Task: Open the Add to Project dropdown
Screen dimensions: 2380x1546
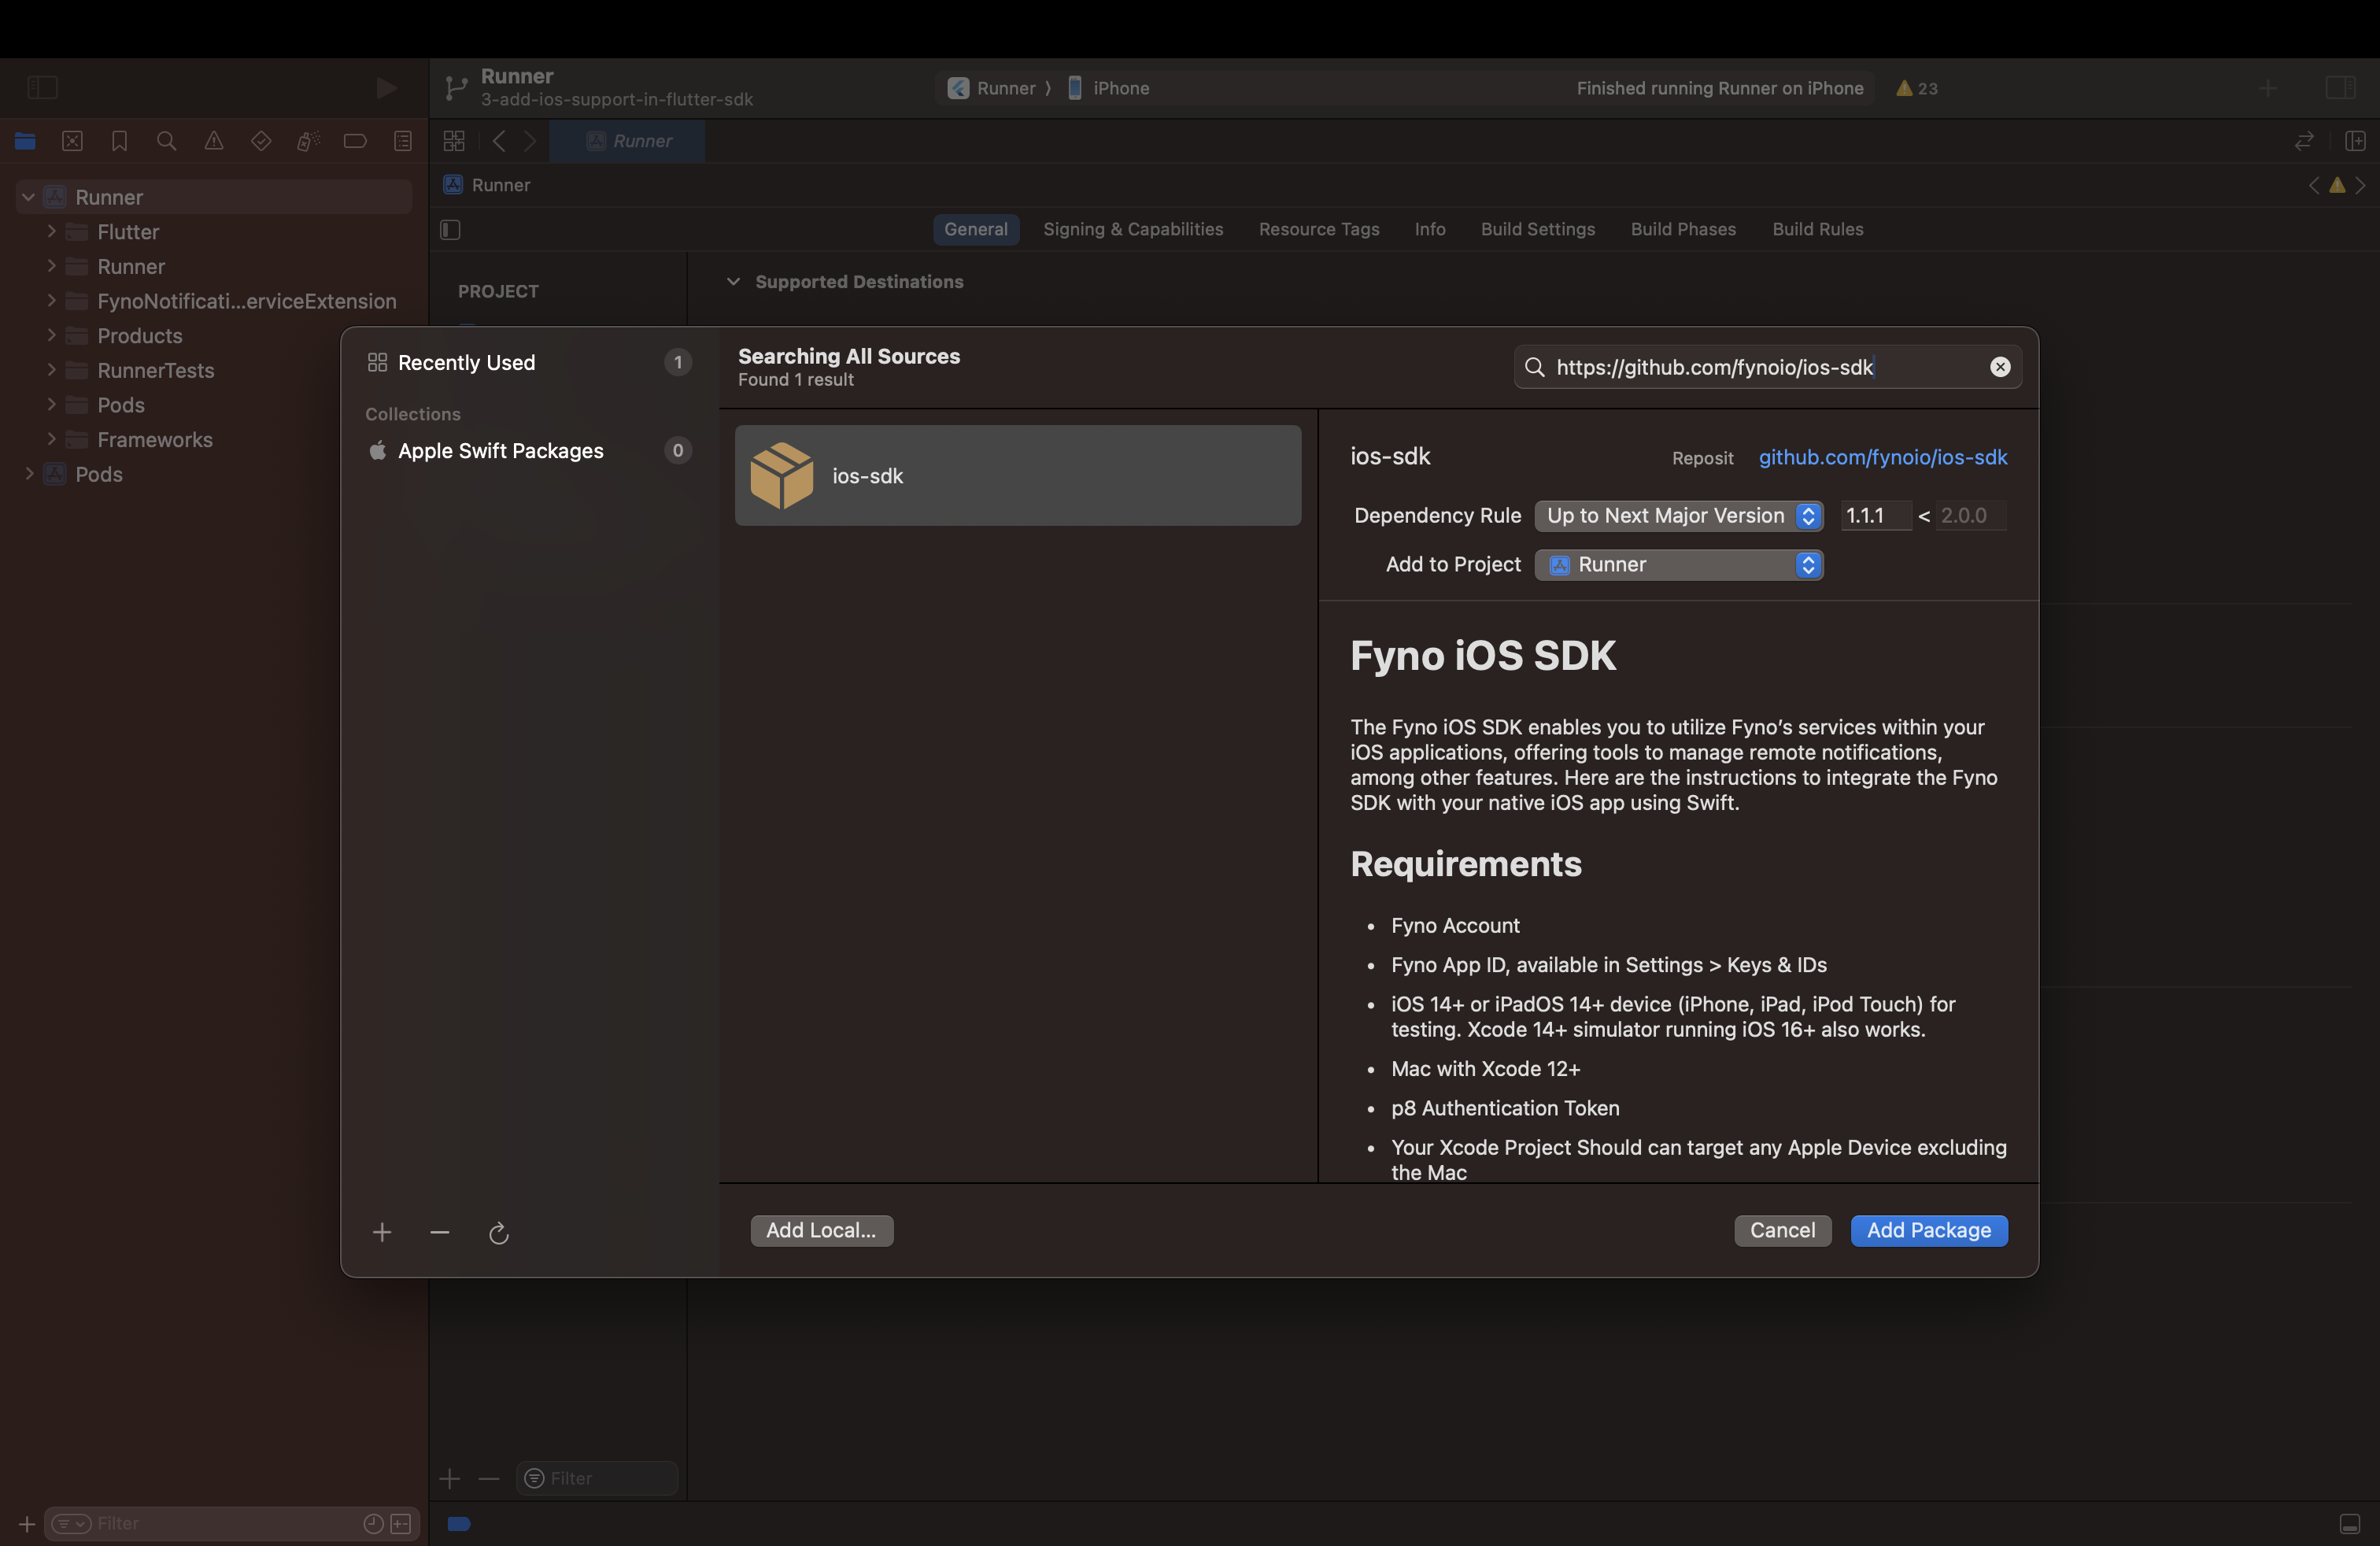Action: 1678,565
